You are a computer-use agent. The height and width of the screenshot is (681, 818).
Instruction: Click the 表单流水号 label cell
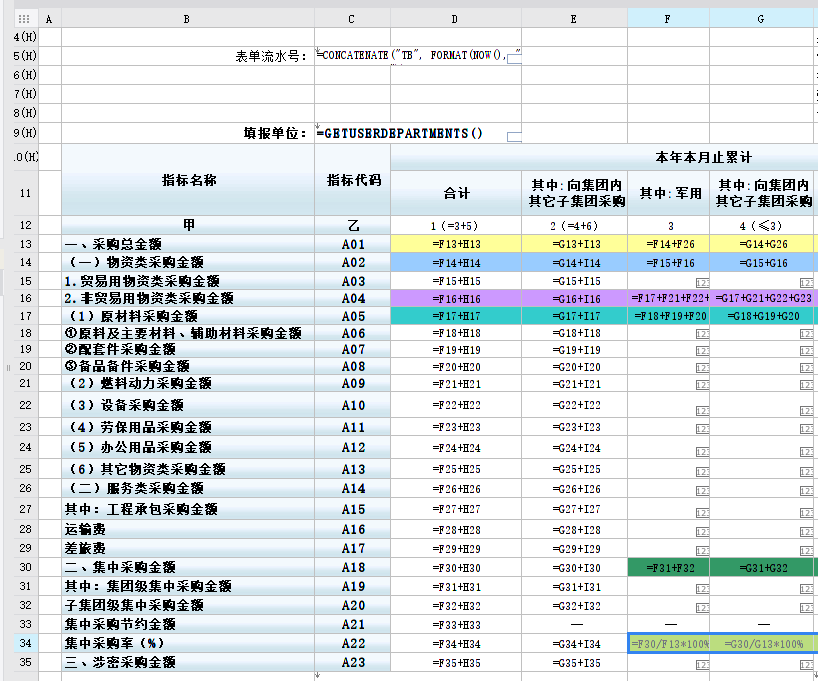pos(188,56)
